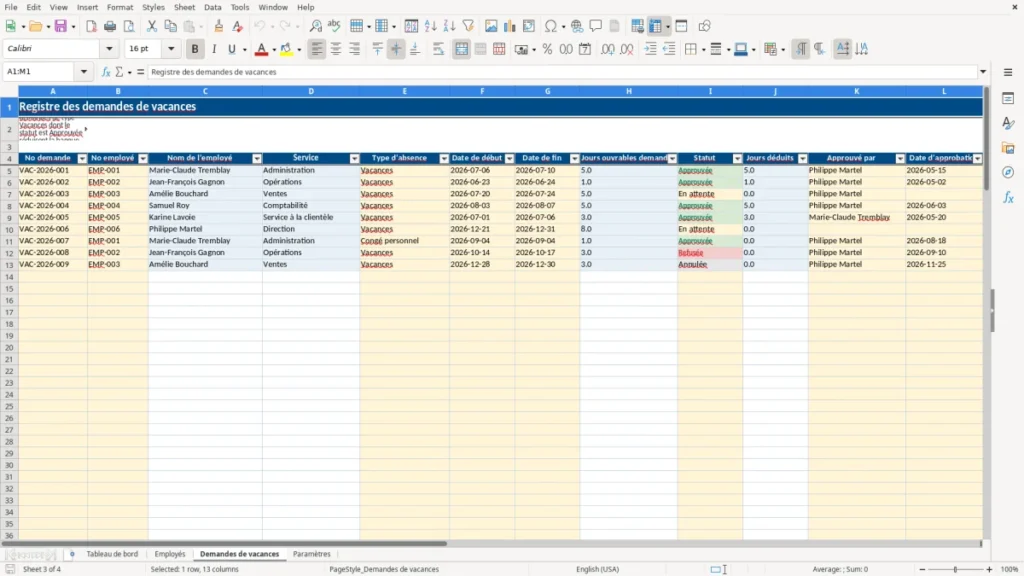Adjust the zoom slider
Image resolution: width=1024 pixels, height=576 pixels.
[x=955, y=569]
